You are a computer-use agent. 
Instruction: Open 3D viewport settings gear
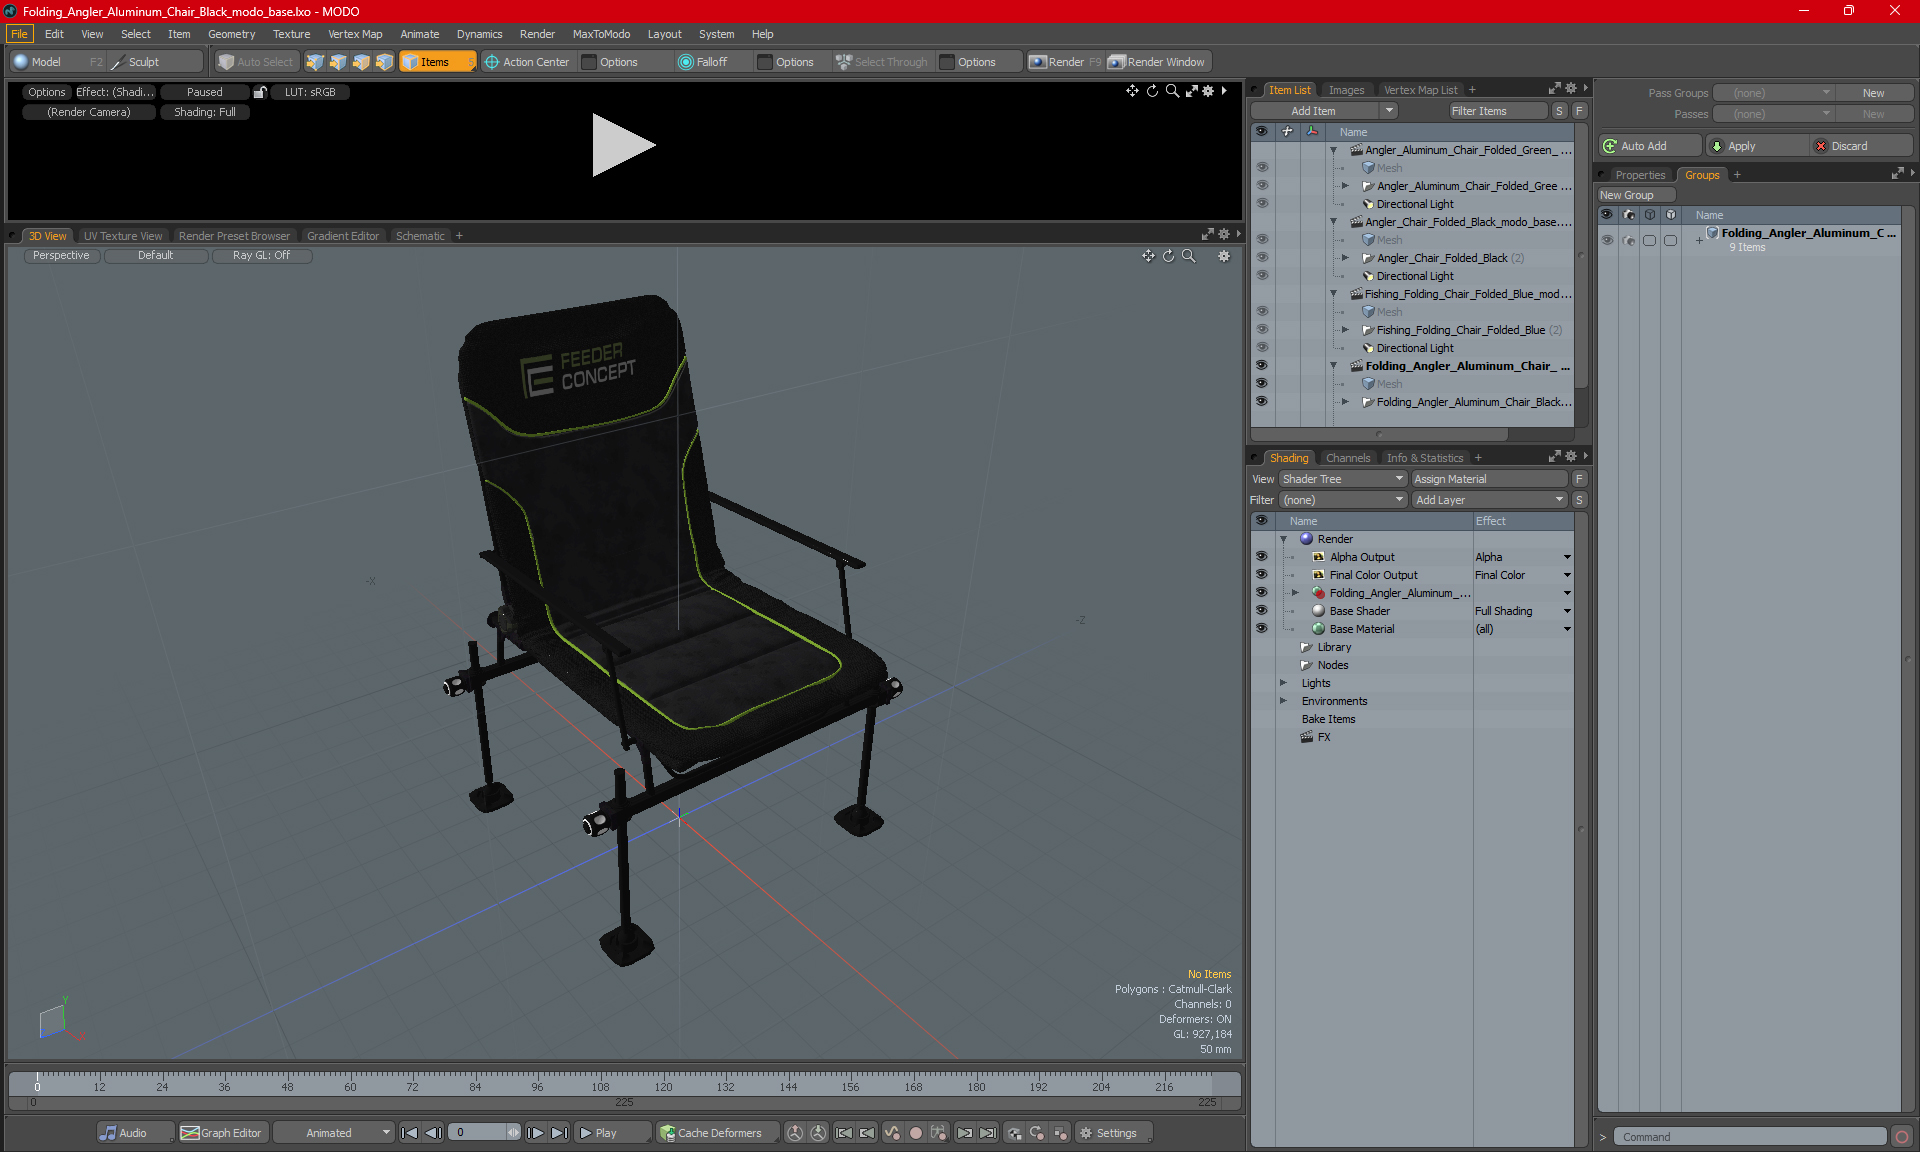(1224, 256)
